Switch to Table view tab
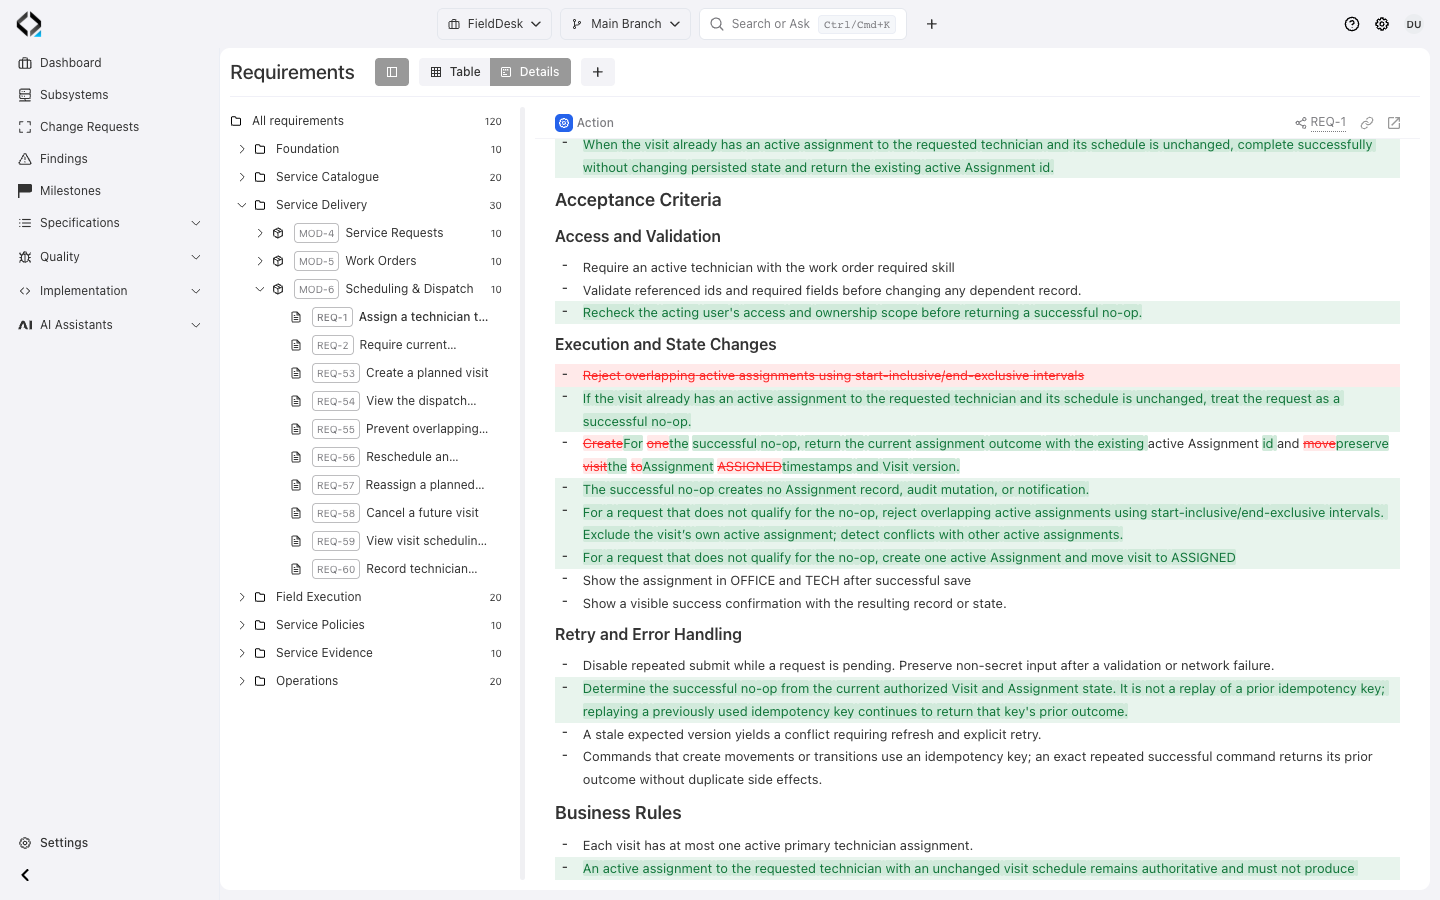 (455, 72)
